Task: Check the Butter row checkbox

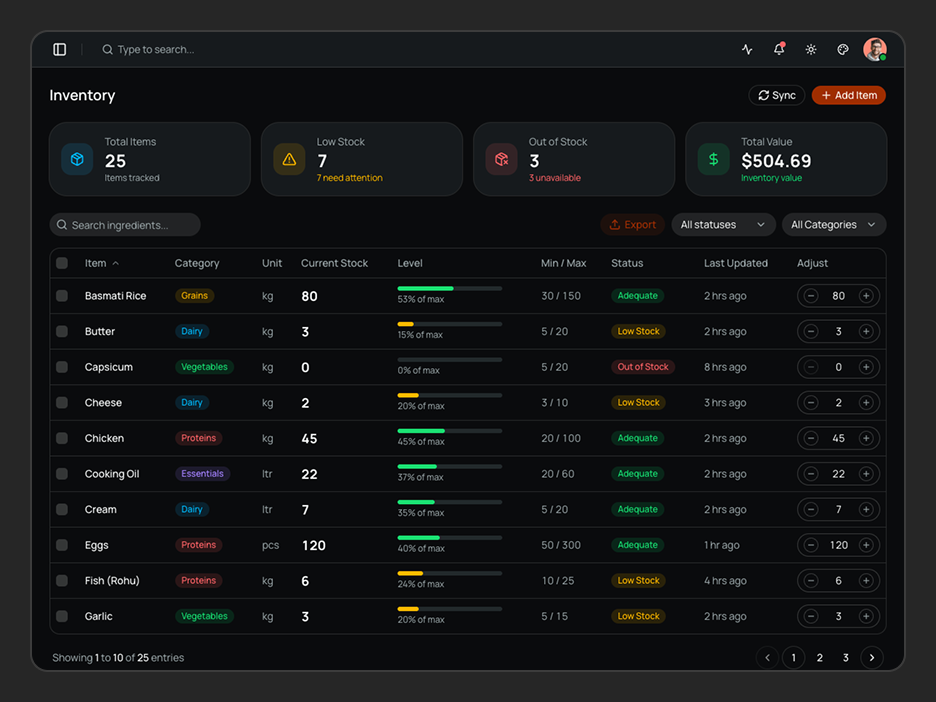Action: tap(62, 331)
